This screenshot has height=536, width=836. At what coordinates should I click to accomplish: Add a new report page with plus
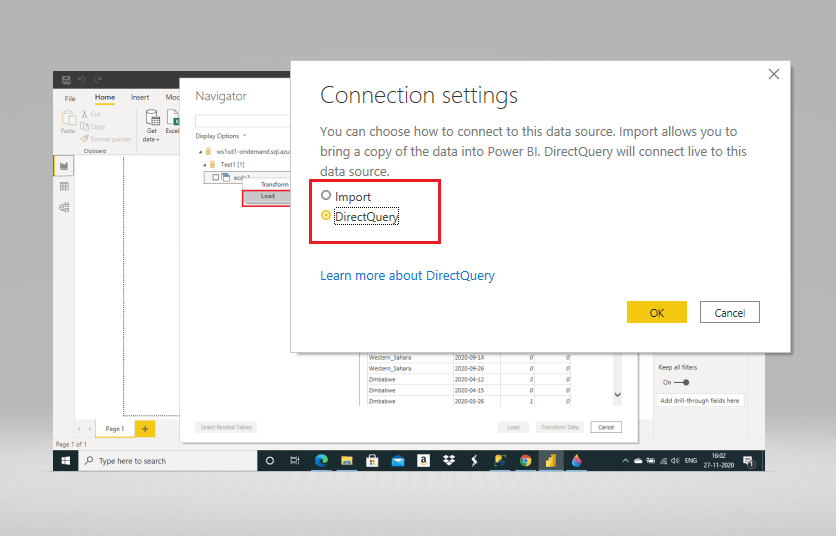tap(145, 429)
